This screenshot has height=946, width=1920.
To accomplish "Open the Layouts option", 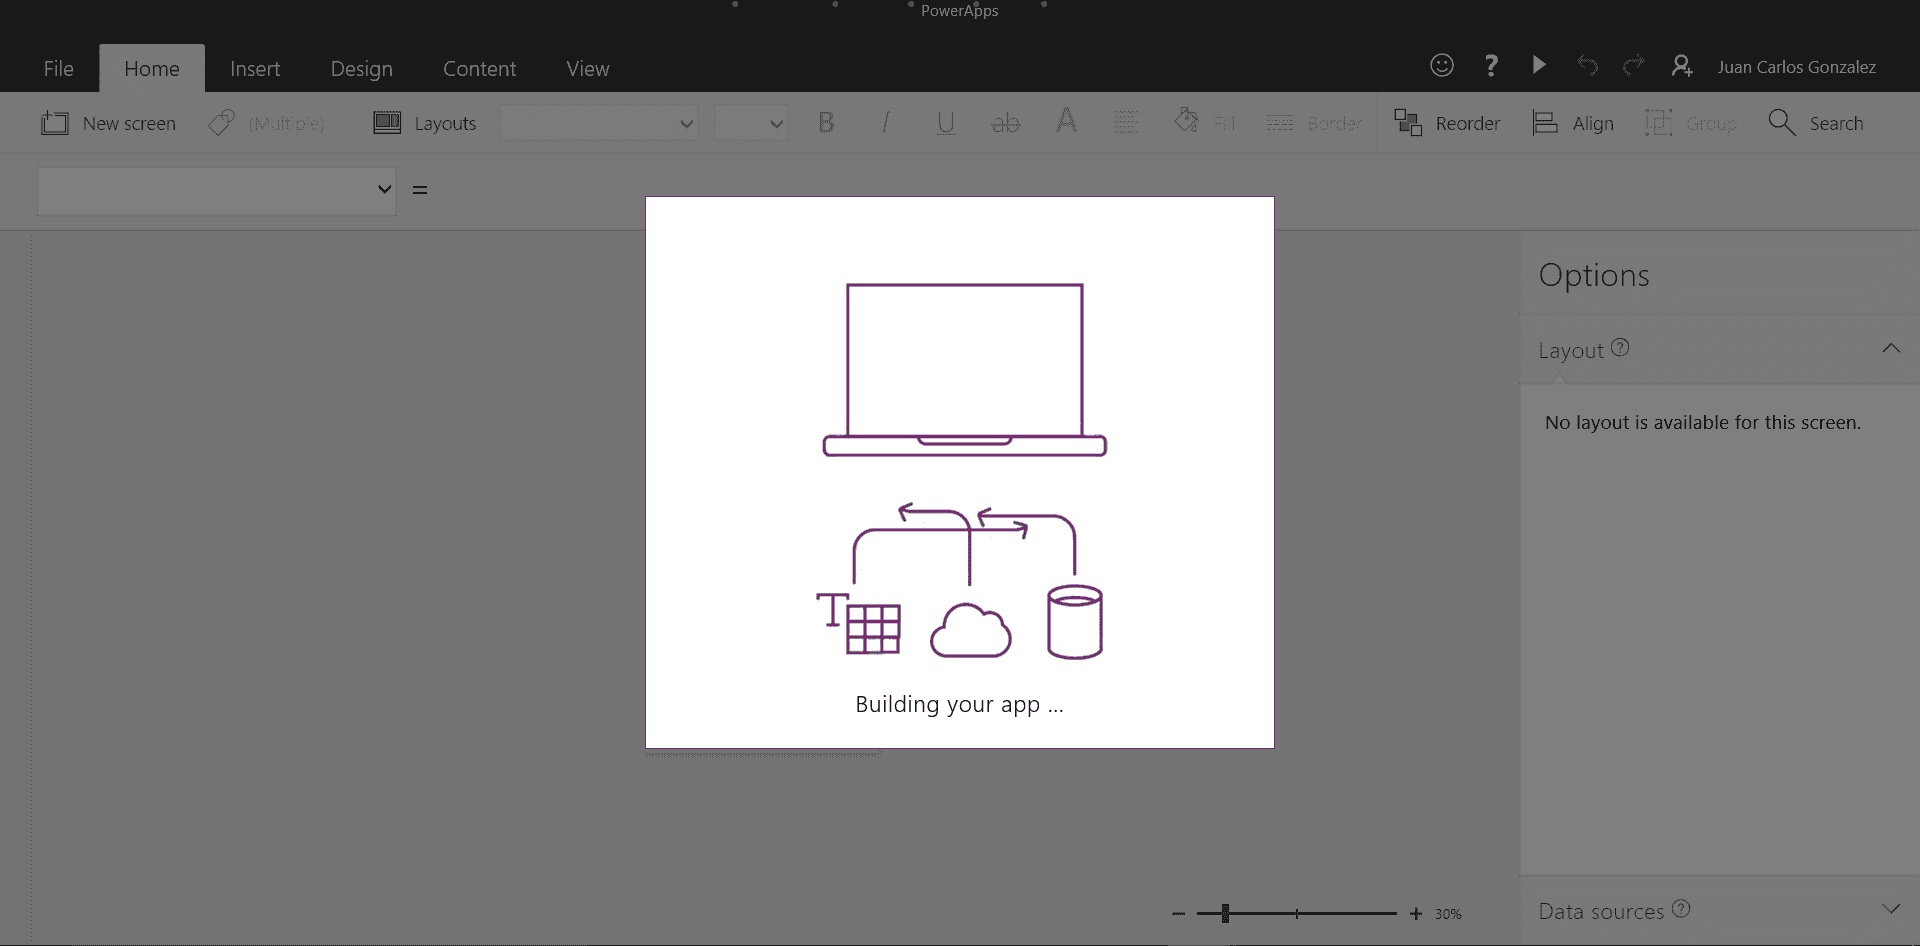I will pos(424,123).
